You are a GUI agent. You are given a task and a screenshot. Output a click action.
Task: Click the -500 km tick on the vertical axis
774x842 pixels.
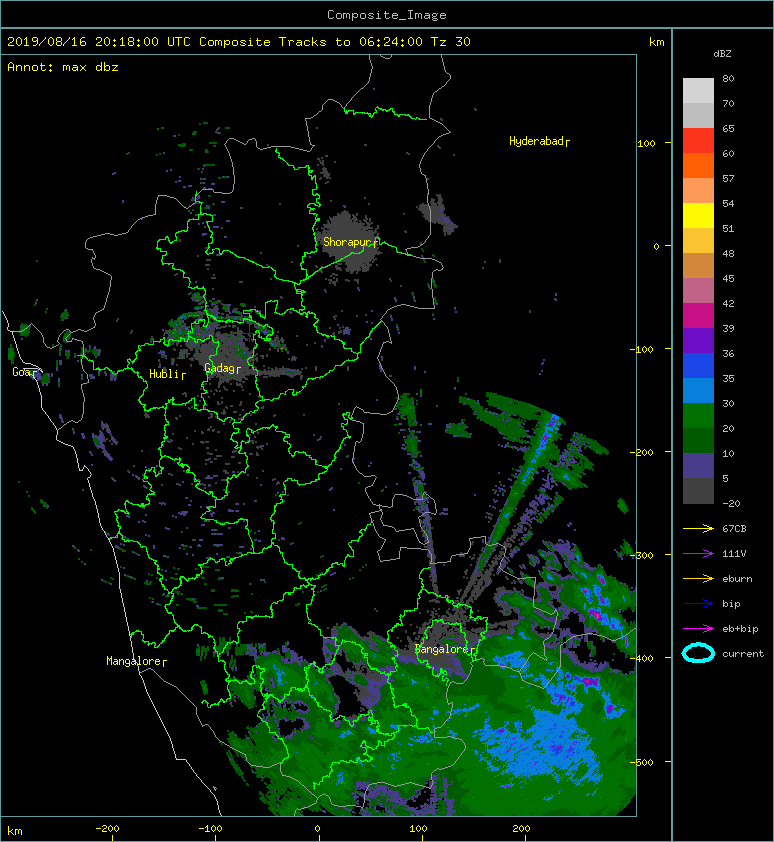click(641, 762)
